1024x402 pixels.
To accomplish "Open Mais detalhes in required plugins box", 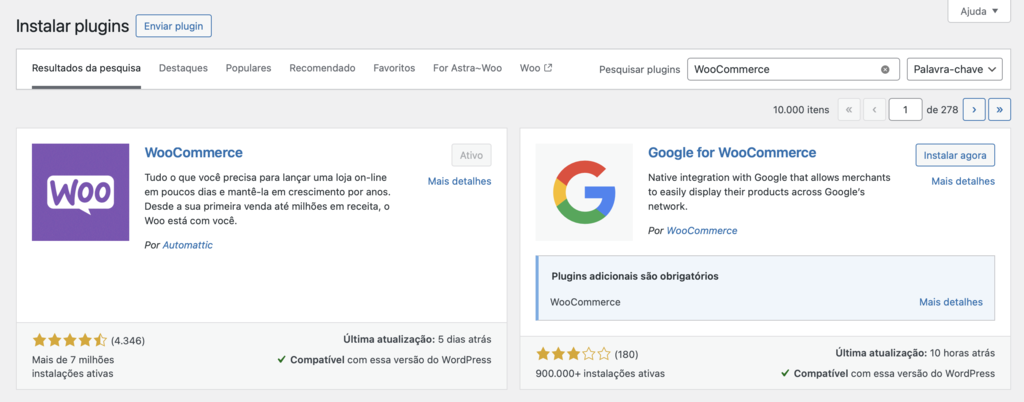I will point(951,302).
